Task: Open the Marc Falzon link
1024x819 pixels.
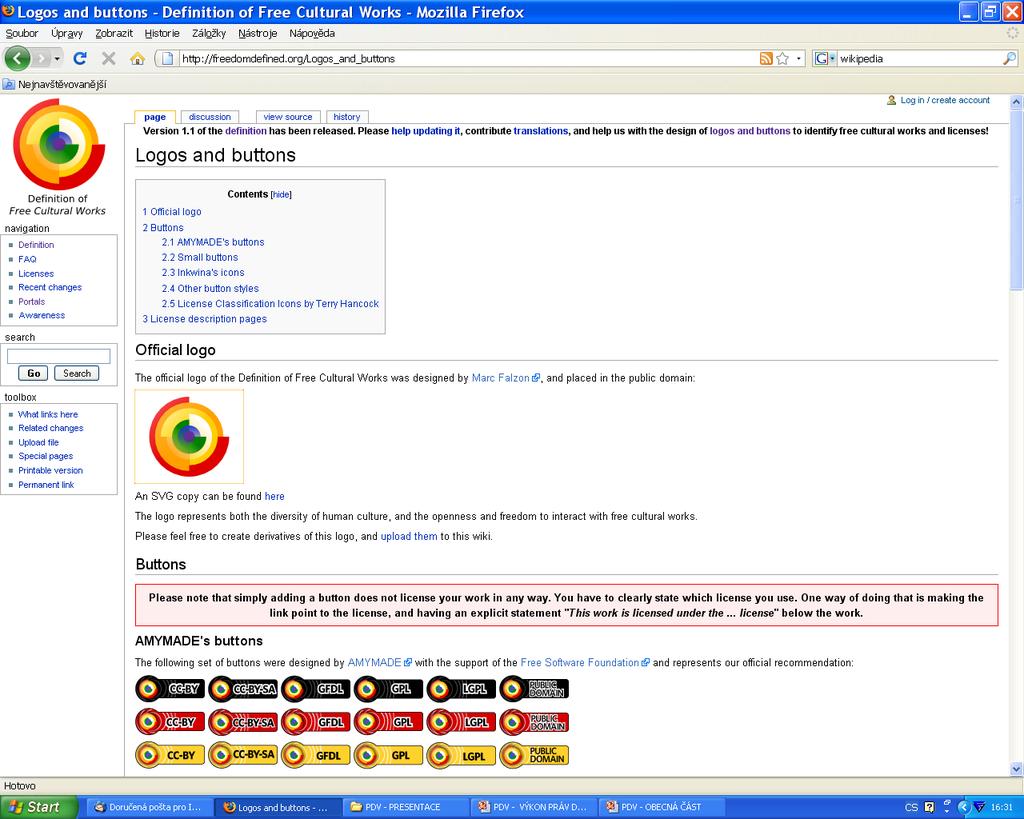Action: (501, 377)
